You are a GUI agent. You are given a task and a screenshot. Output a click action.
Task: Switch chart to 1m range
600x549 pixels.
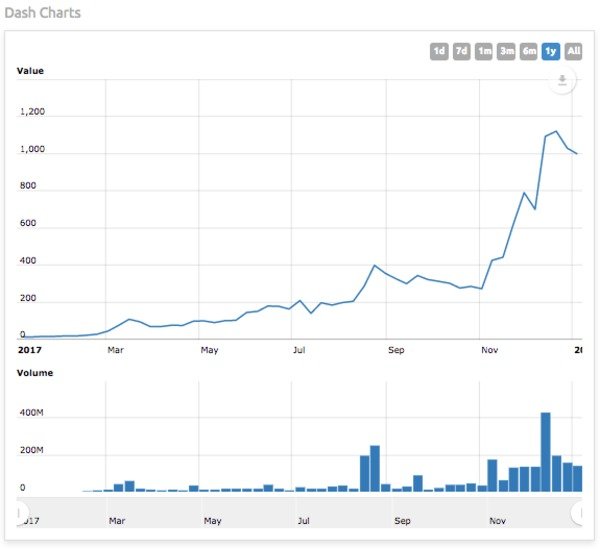tap(484, 51)
